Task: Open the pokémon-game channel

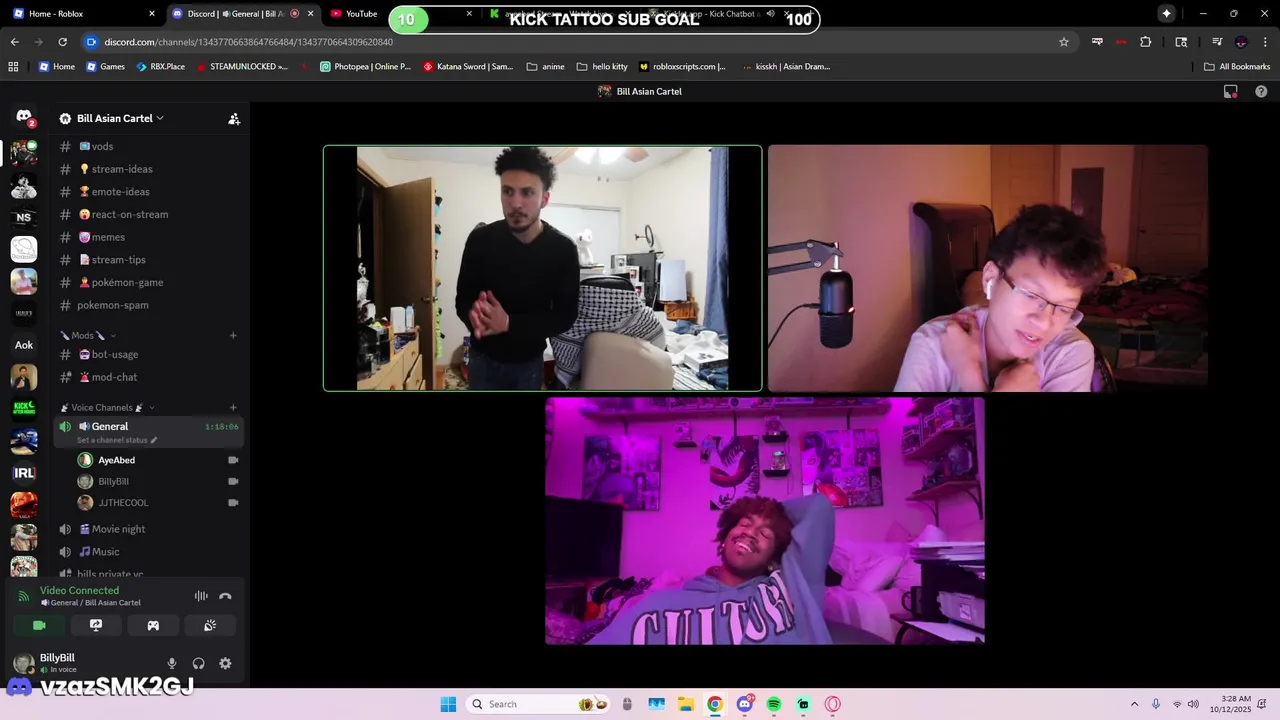Action: pyautogui.click(x=148, y=282)
